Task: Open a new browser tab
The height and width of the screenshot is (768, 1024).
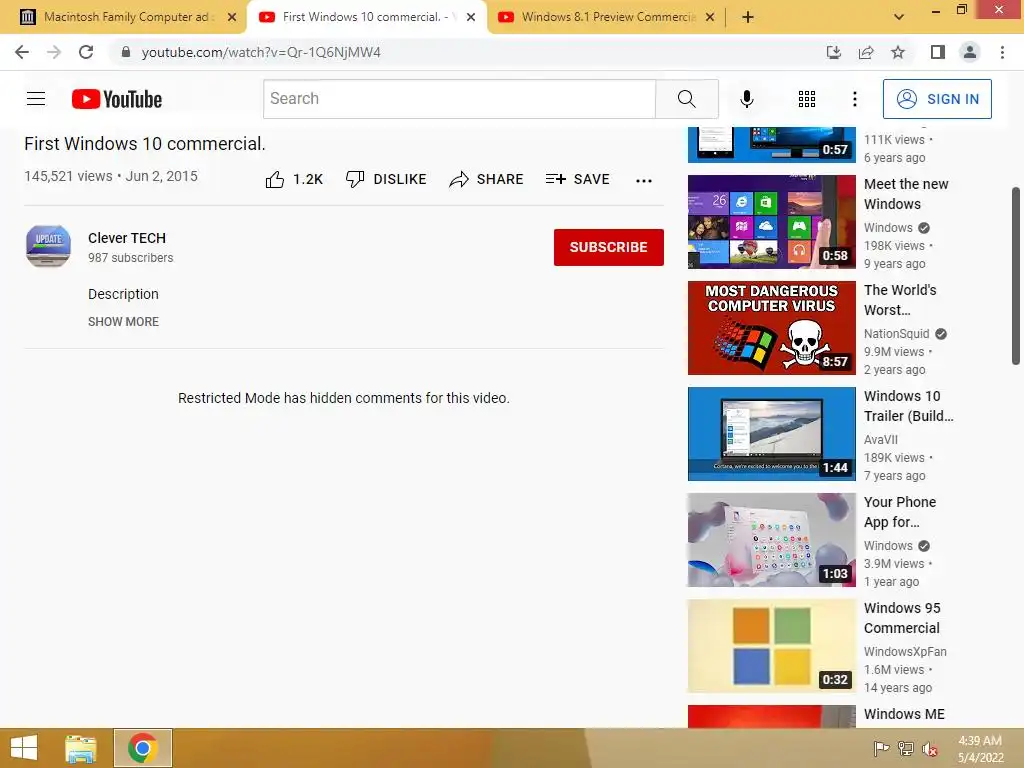Action: pos(748,18)
